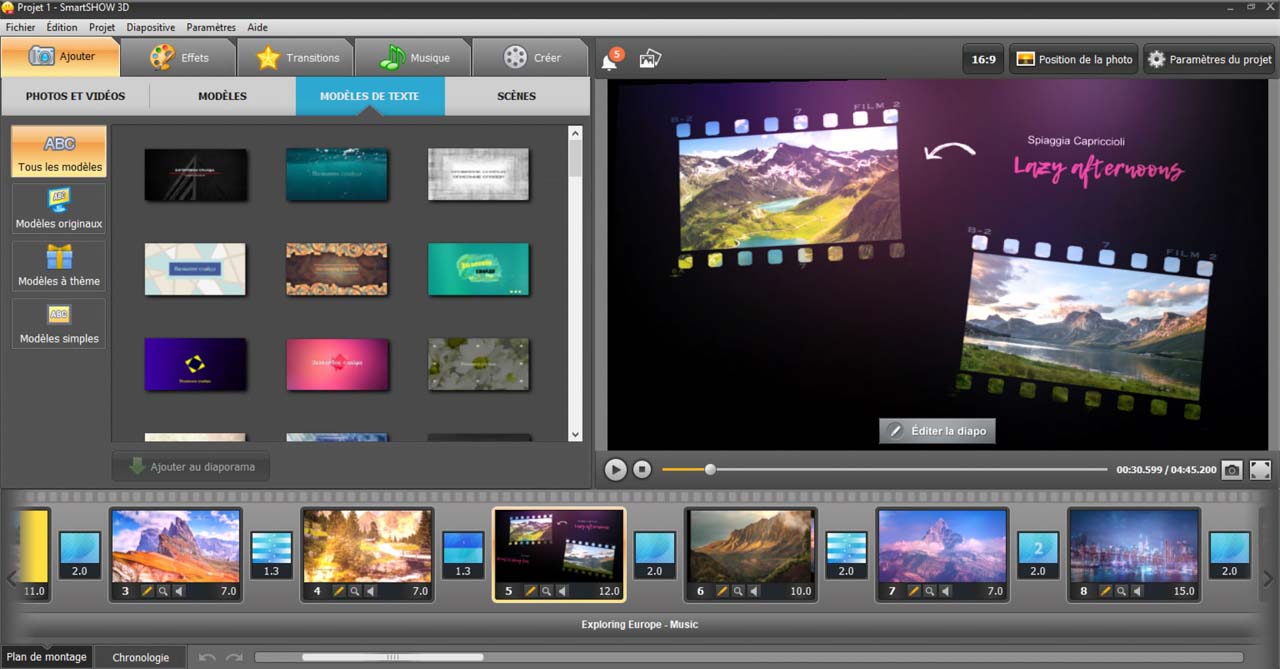Redo the last action
Image resolution: width=1280 pixels, height=669 pixels.
click(234, 657)
